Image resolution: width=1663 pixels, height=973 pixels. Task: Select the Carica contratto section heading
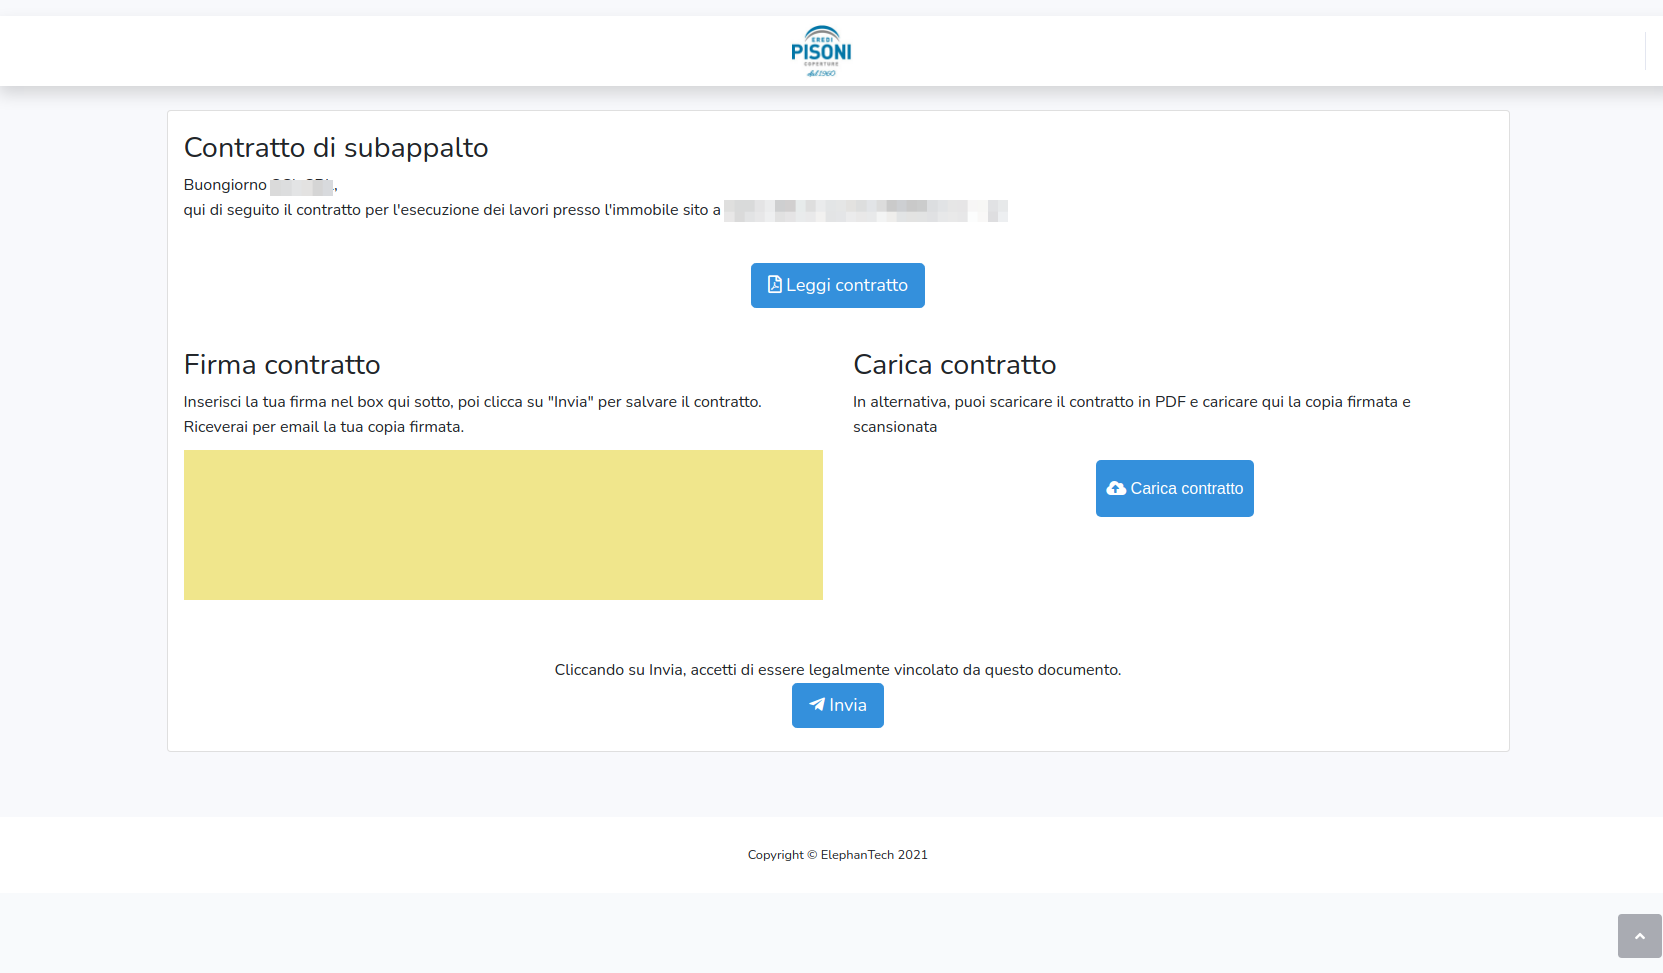click(954, 365)
